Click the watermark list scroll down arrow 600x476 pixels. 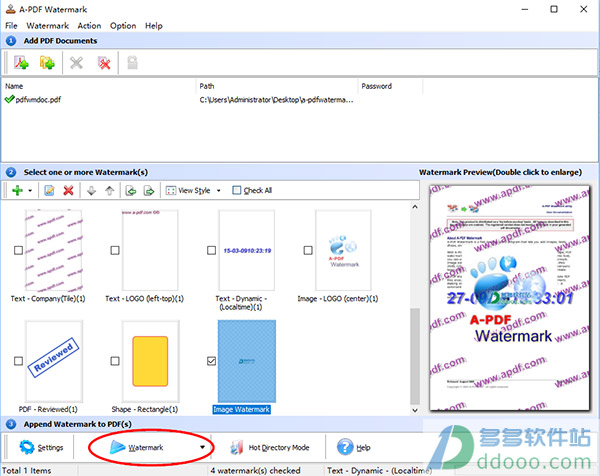click(415, 410)
